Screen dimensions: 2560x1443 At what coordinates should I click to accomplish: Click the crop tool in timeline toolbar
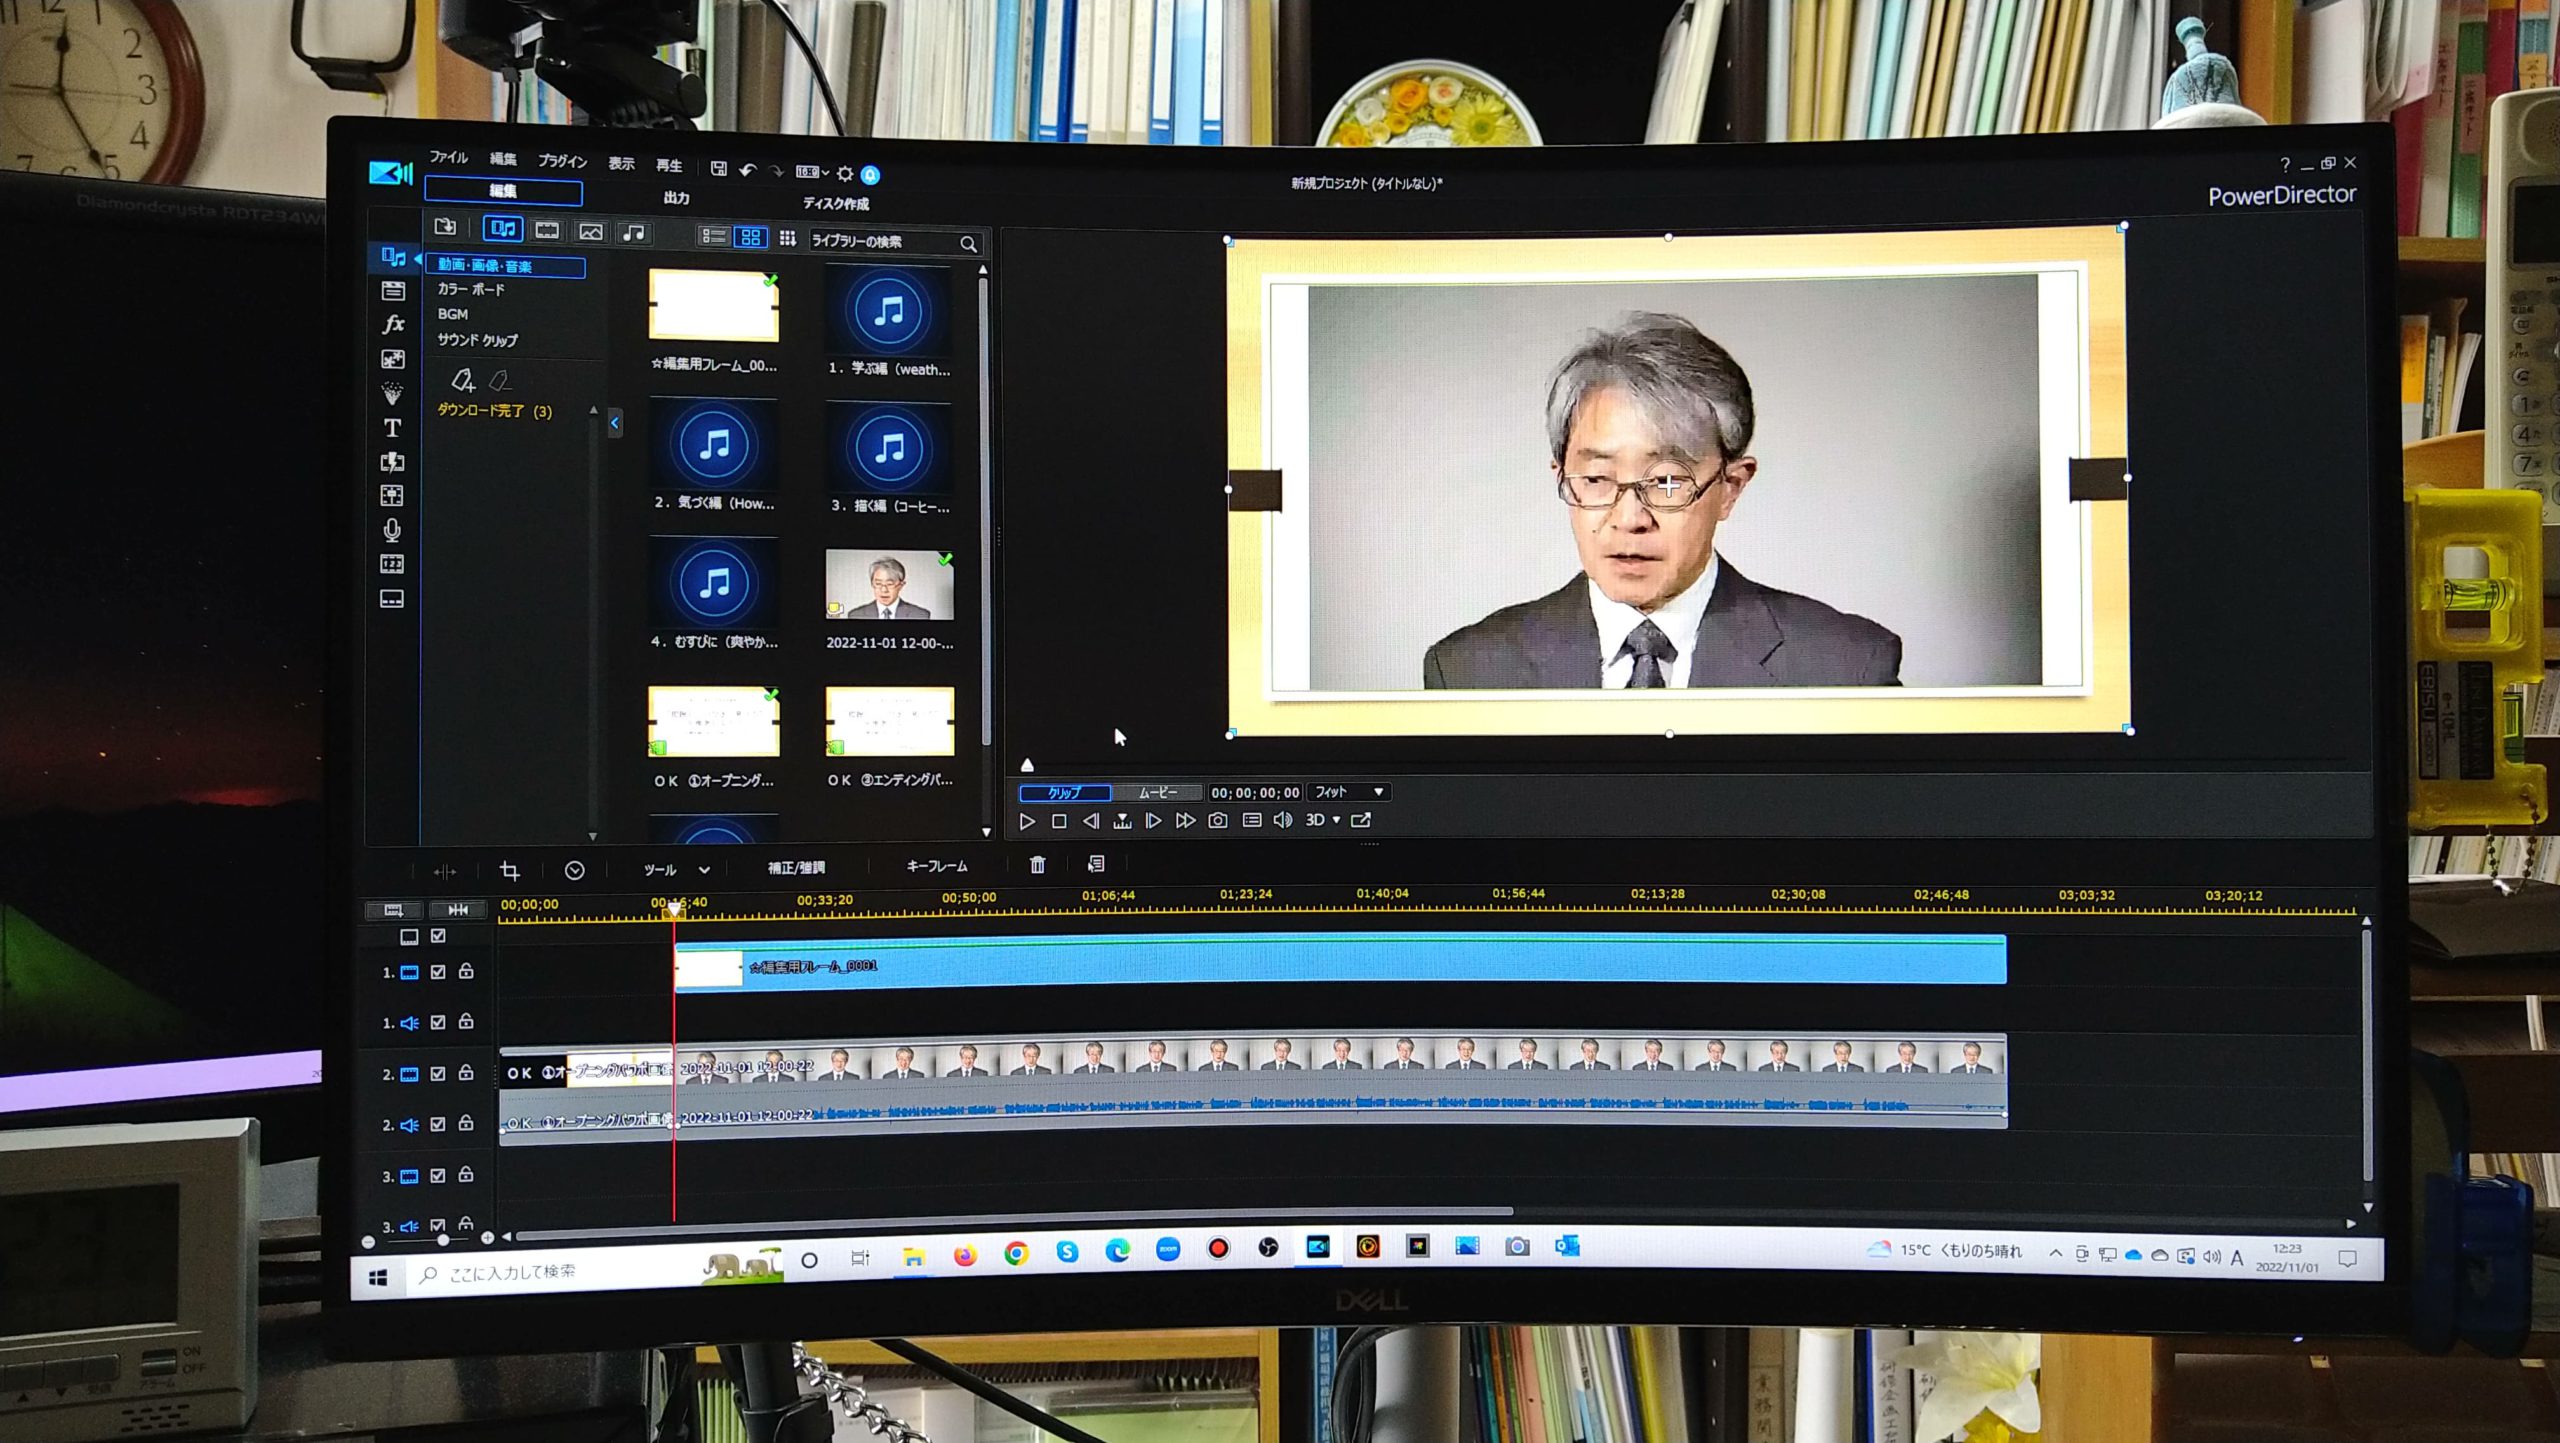[509, 870]
